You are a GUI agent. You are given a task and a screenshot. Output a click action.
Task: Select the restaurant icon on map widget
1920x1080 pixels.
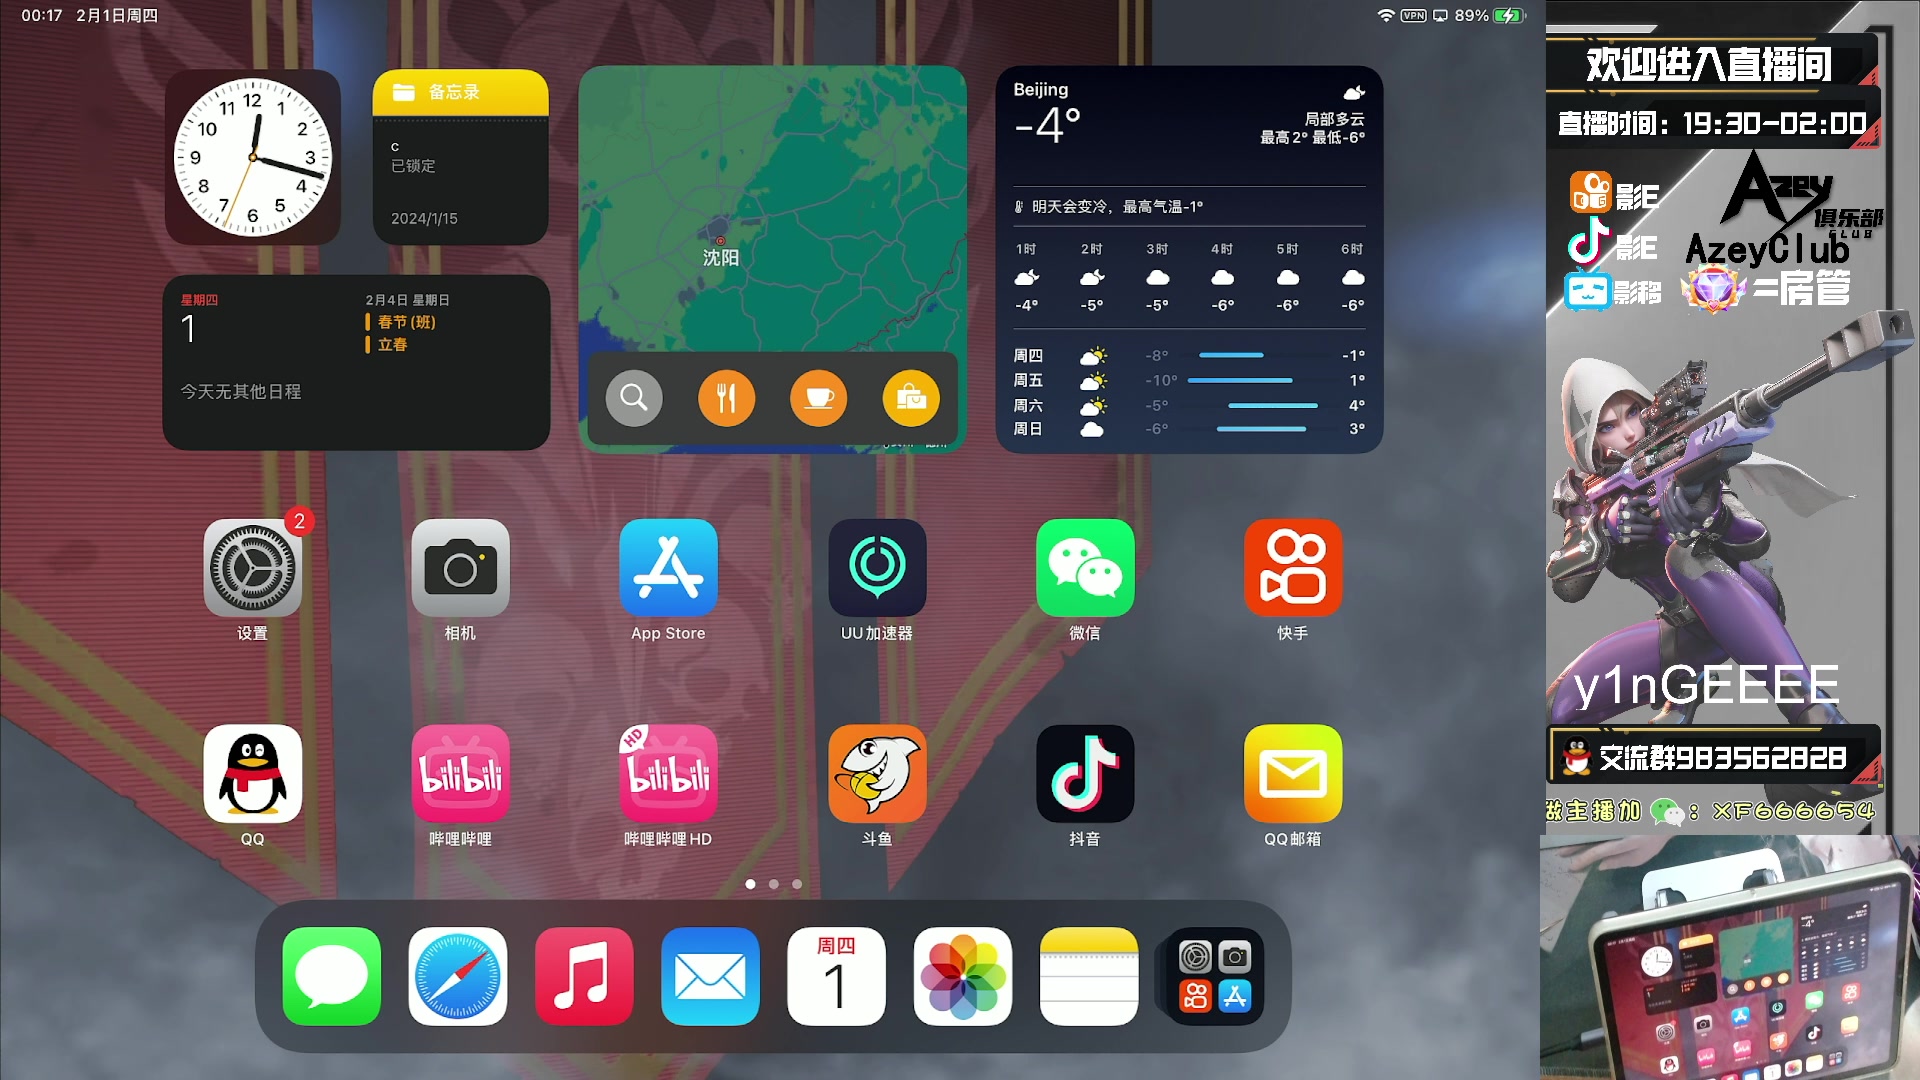click(727, 398)
